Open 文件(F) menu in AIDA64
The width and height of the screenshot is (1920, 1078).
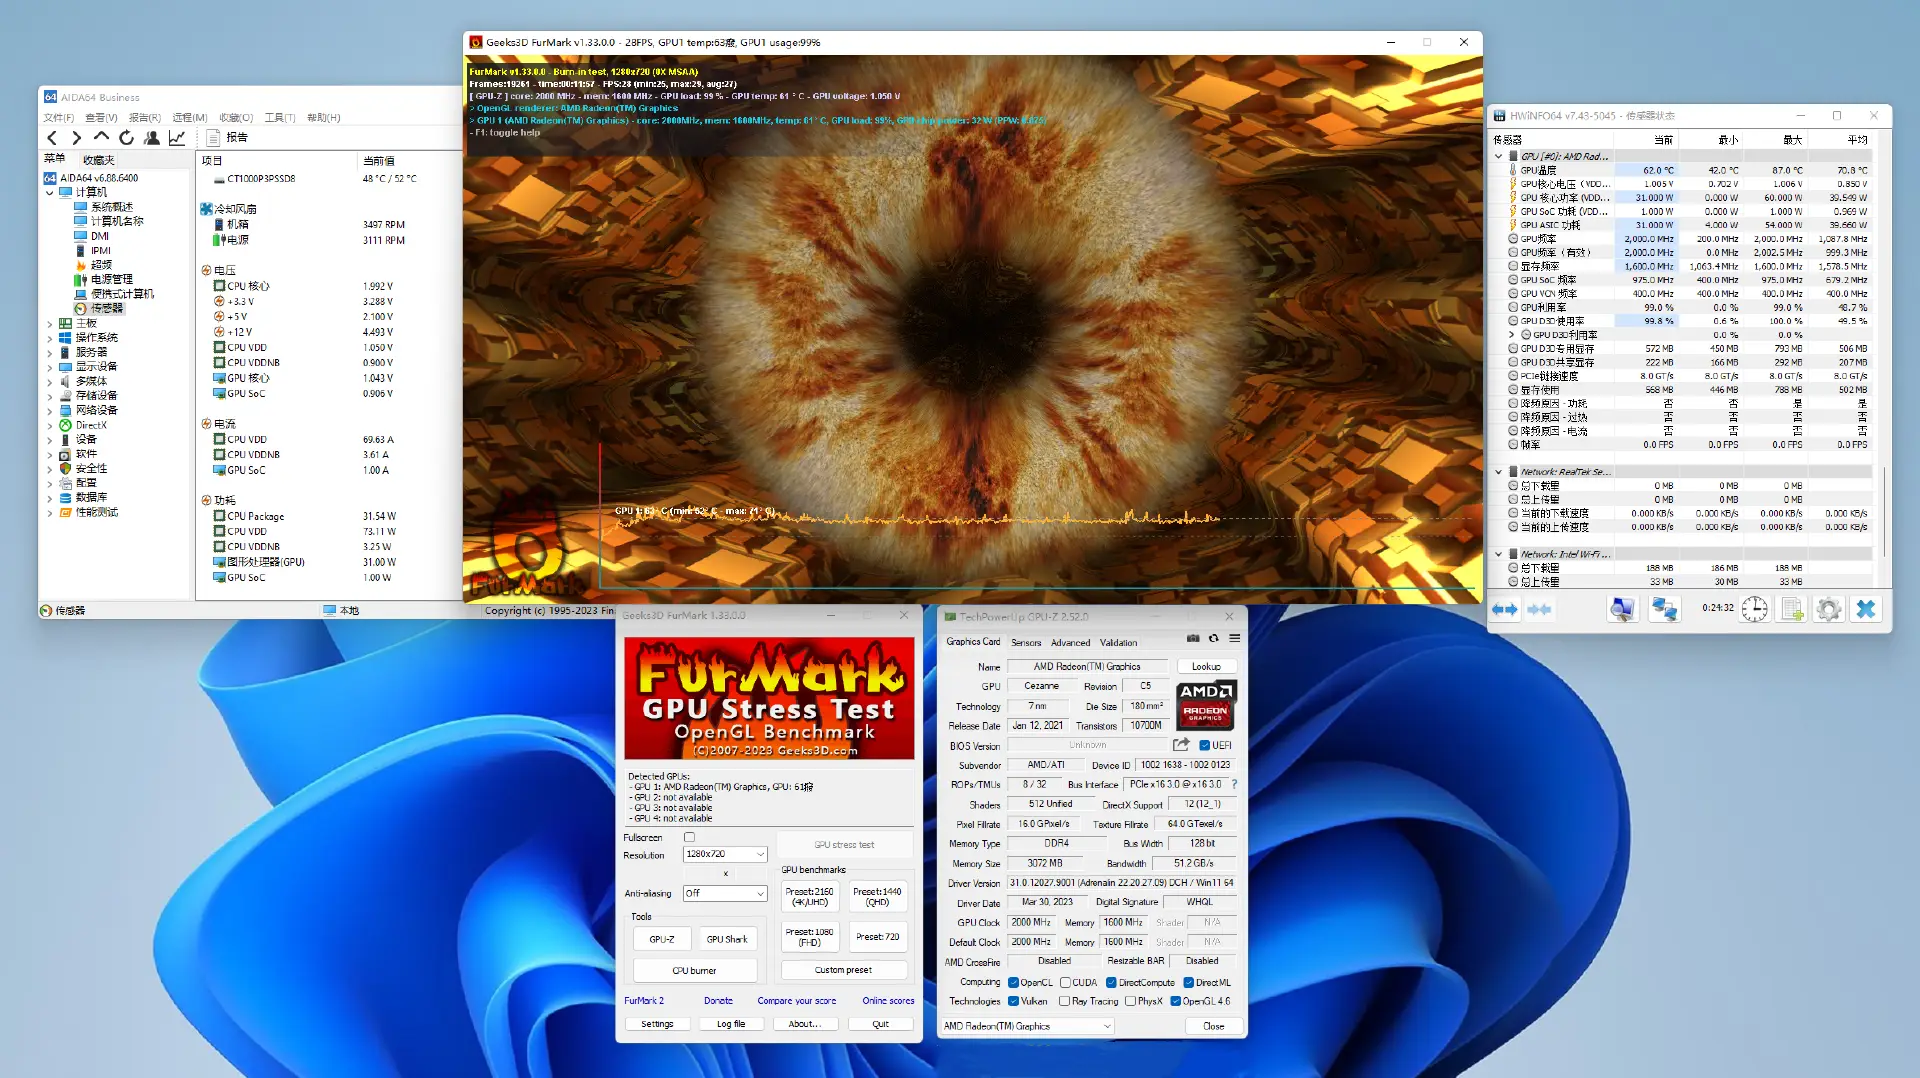tap(59, 117)
